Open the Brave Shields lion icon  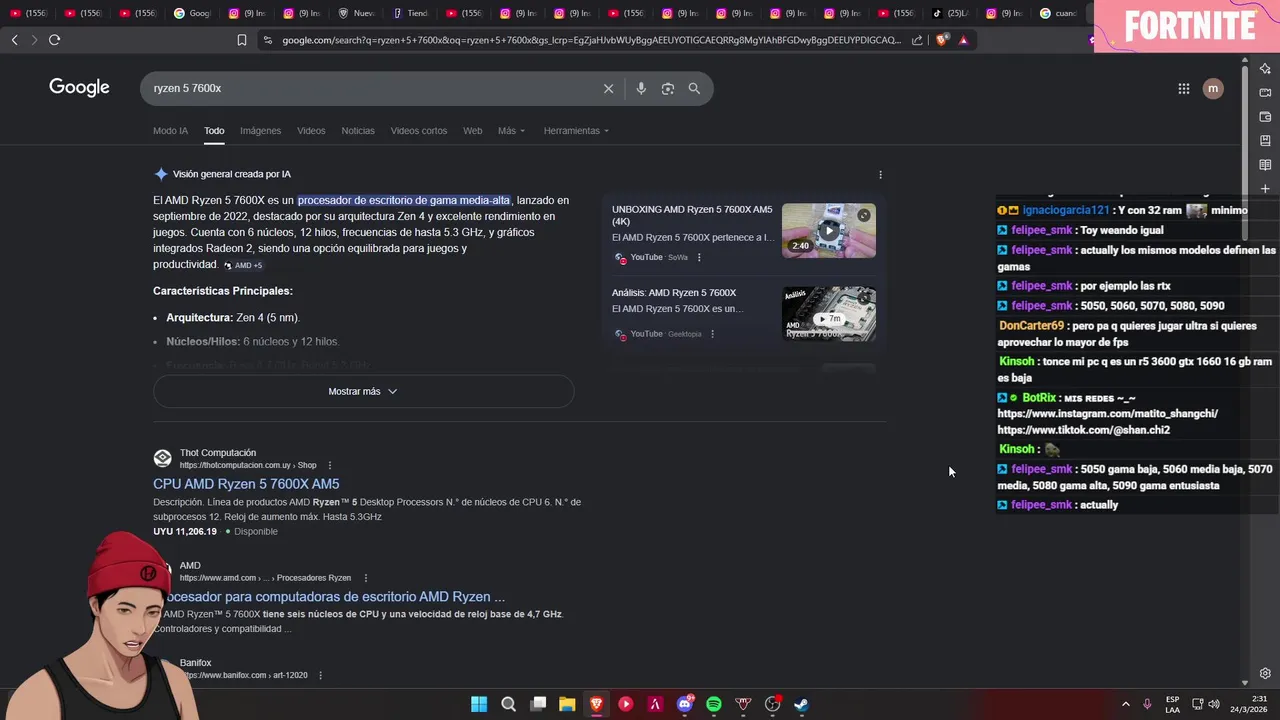click(x=941, y=40)
